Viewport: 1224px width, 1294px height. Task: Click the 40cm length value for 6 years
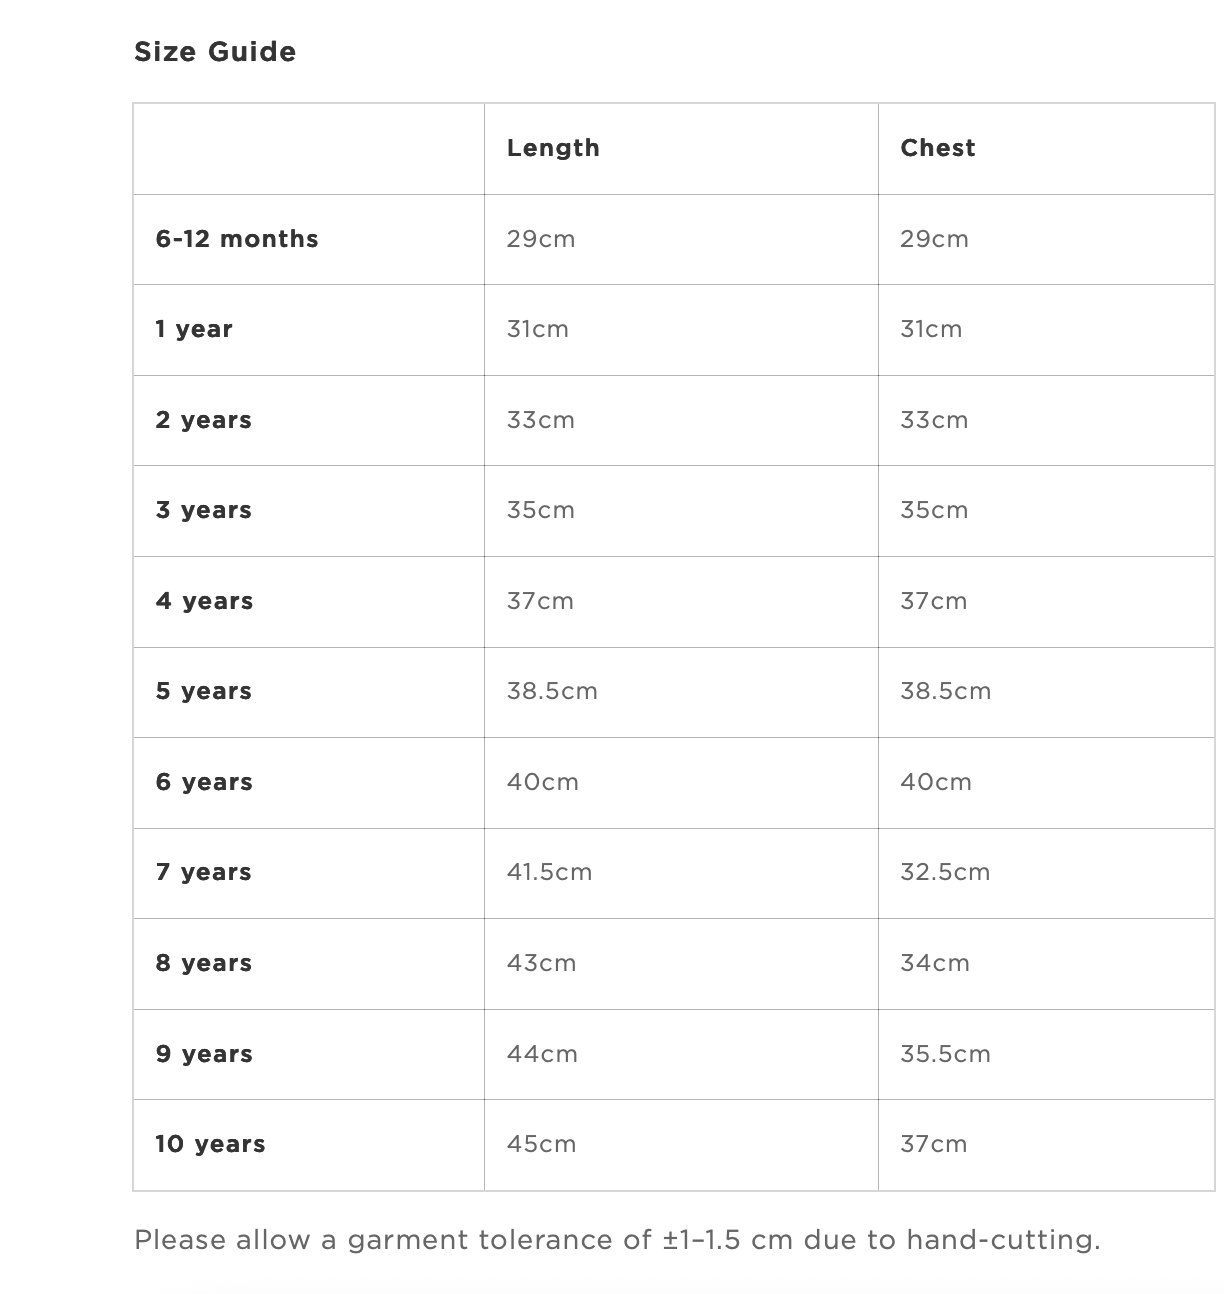[x=542, y=782]
